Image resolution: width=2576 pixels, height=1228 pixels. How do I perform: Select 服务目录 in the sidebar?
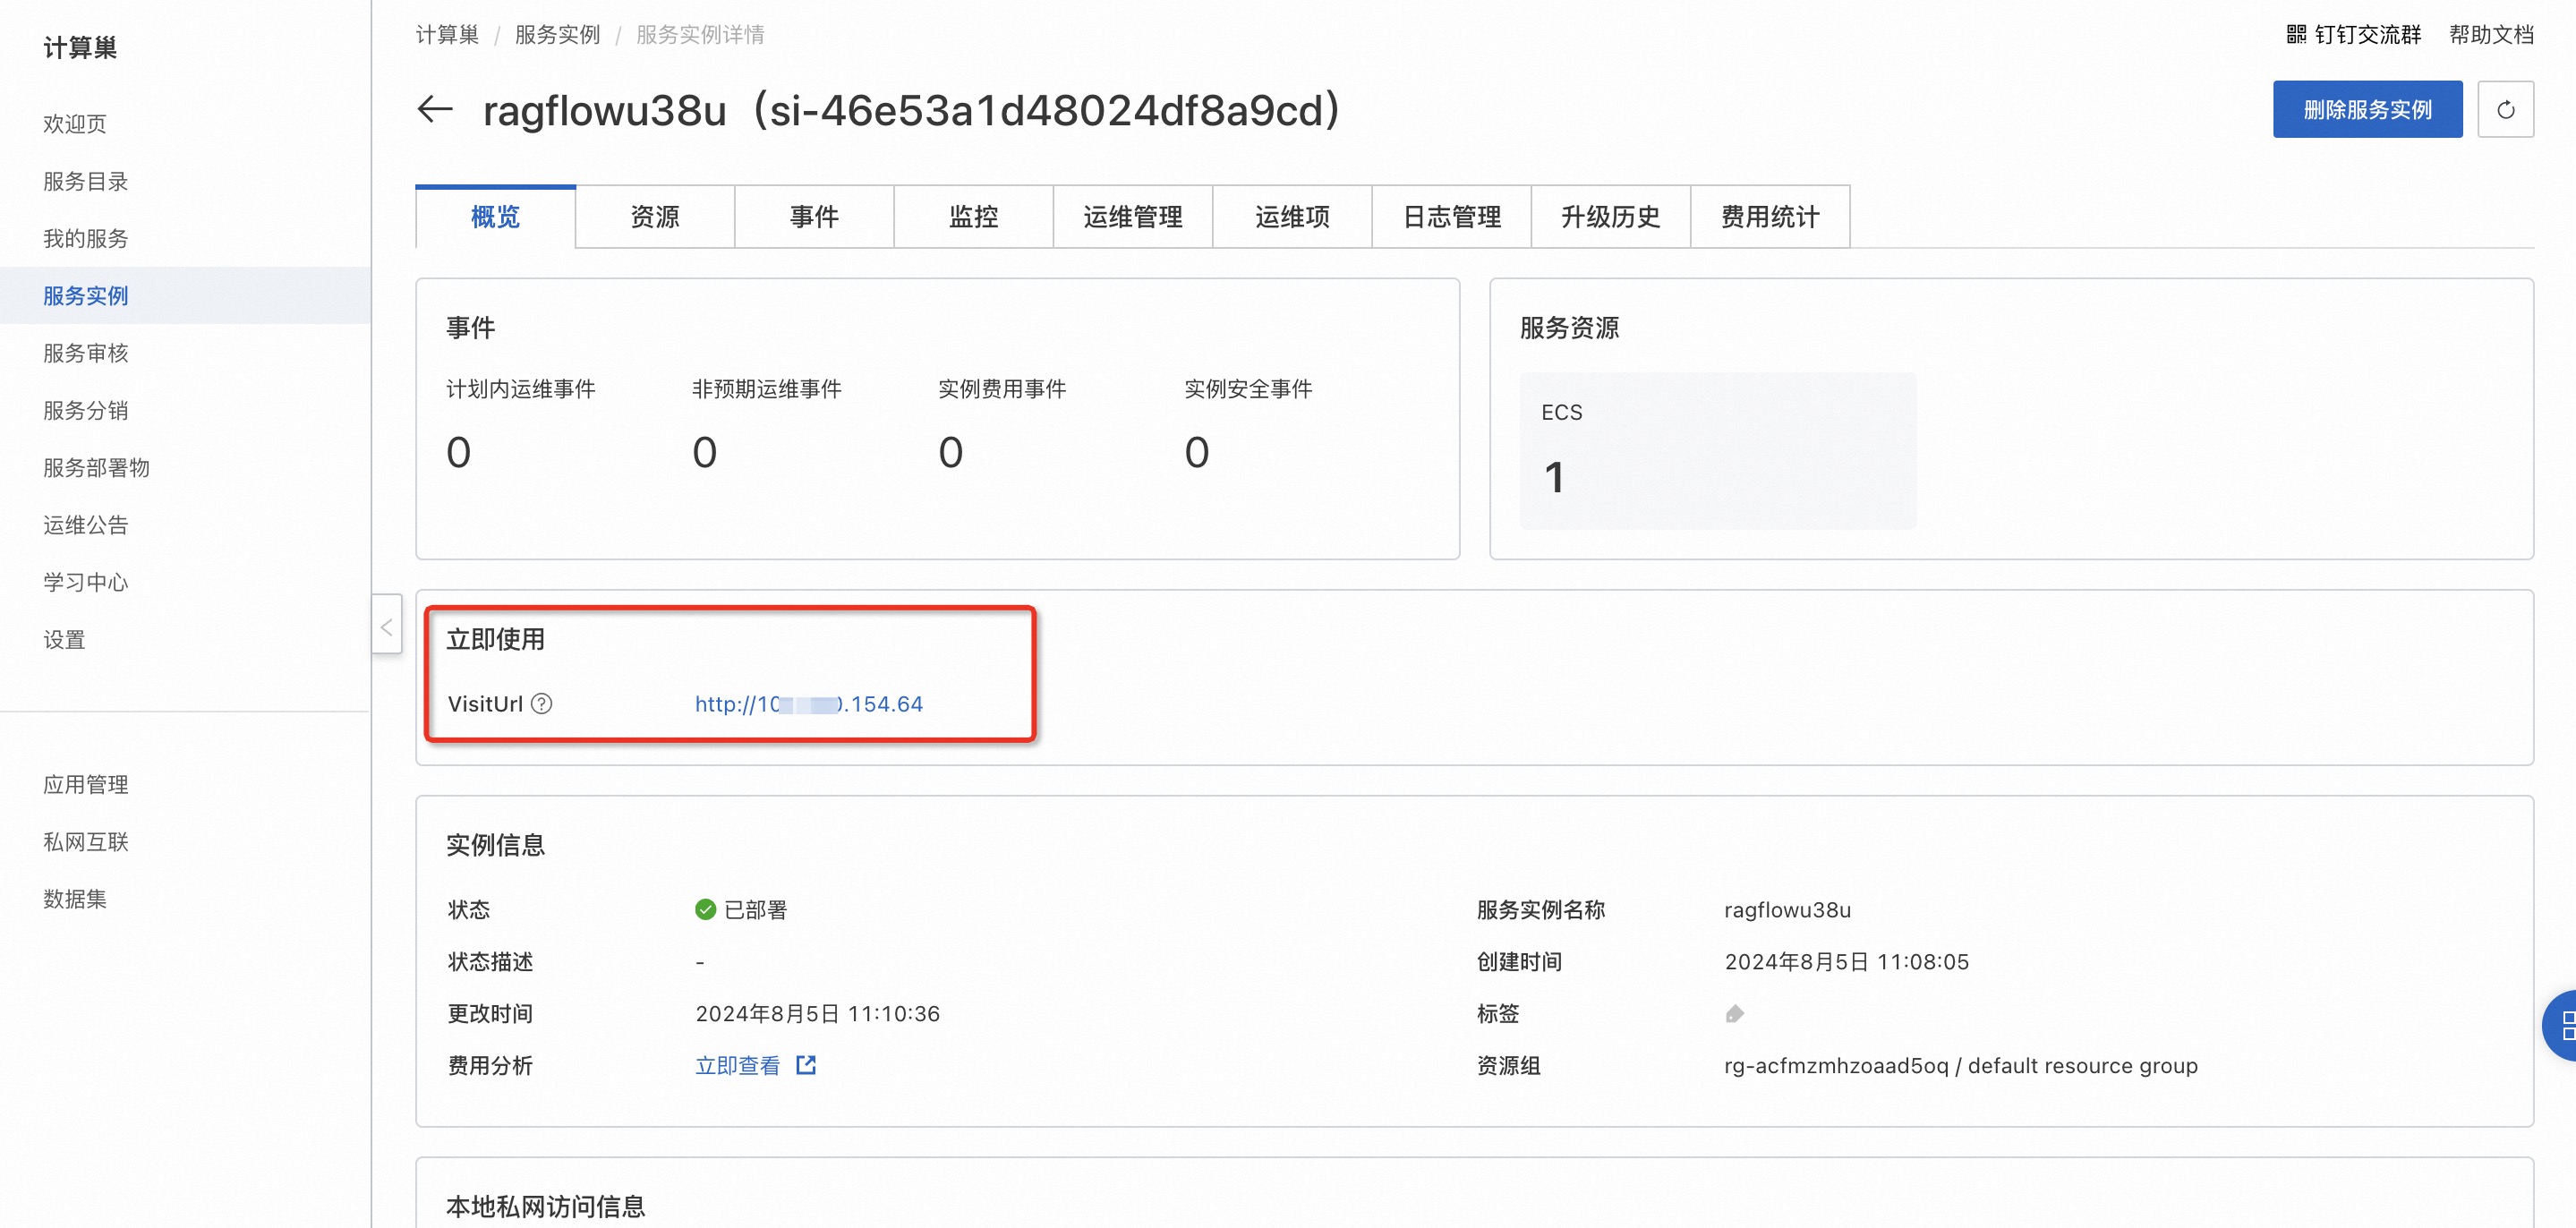tap(84, 181)
